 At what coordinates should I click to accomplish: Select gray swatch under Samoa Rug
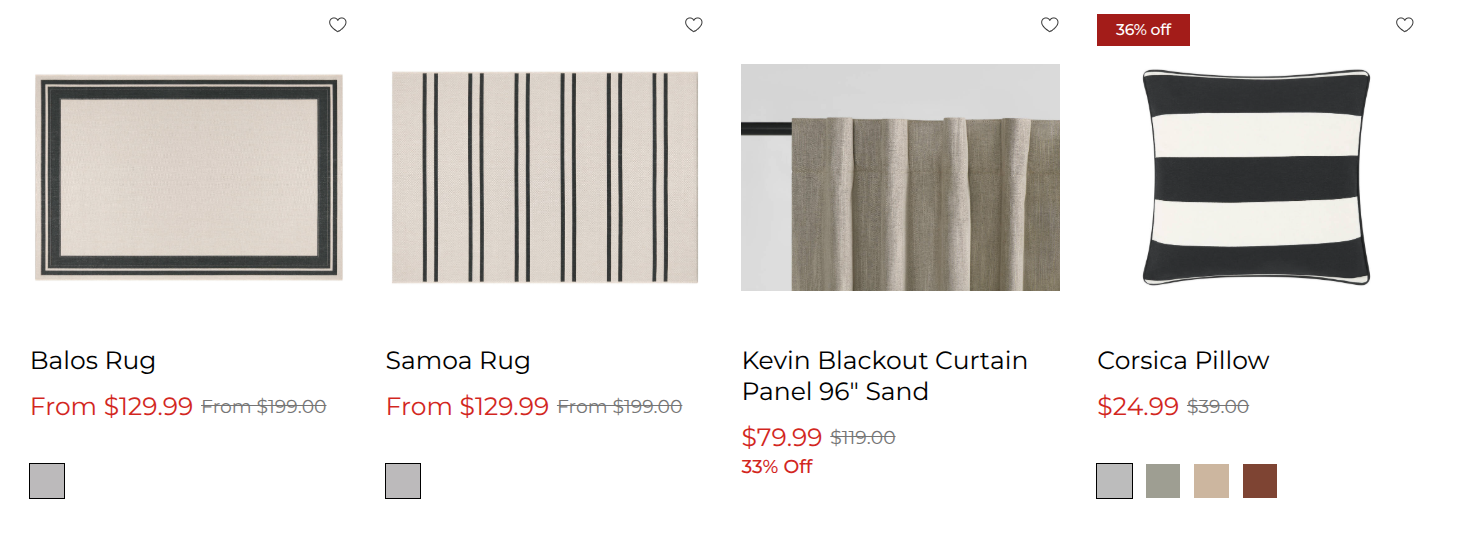(403, 481)
